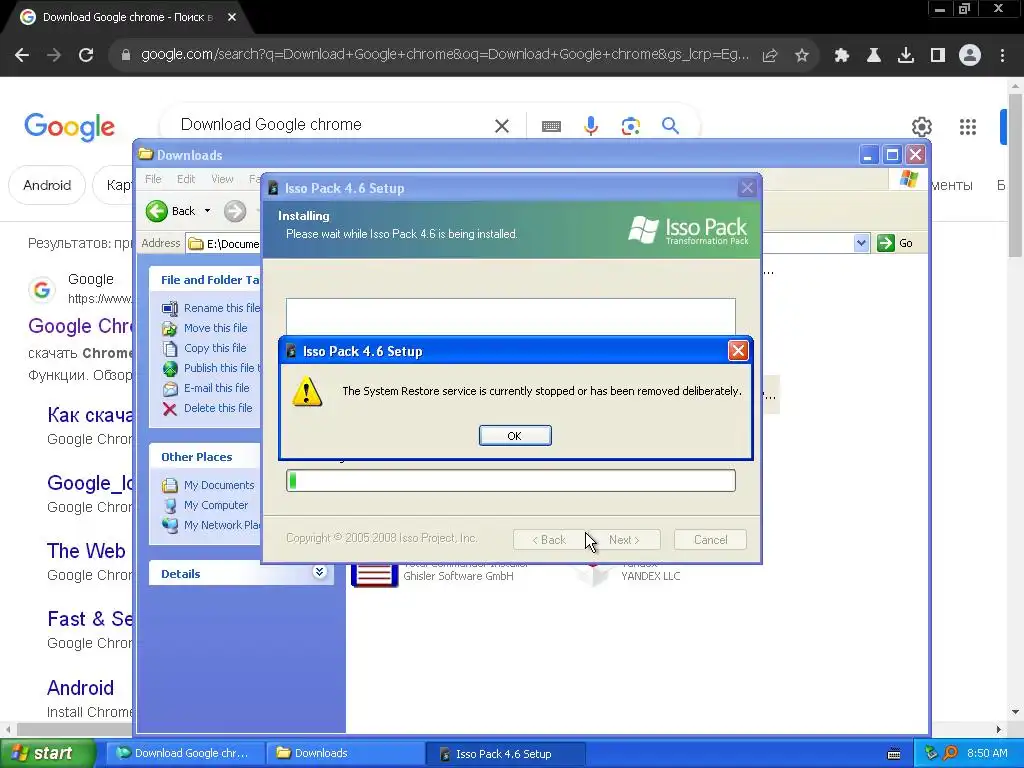1024x768 pixels.
Task: Expand the Details panel chevron
Action: 319,573
